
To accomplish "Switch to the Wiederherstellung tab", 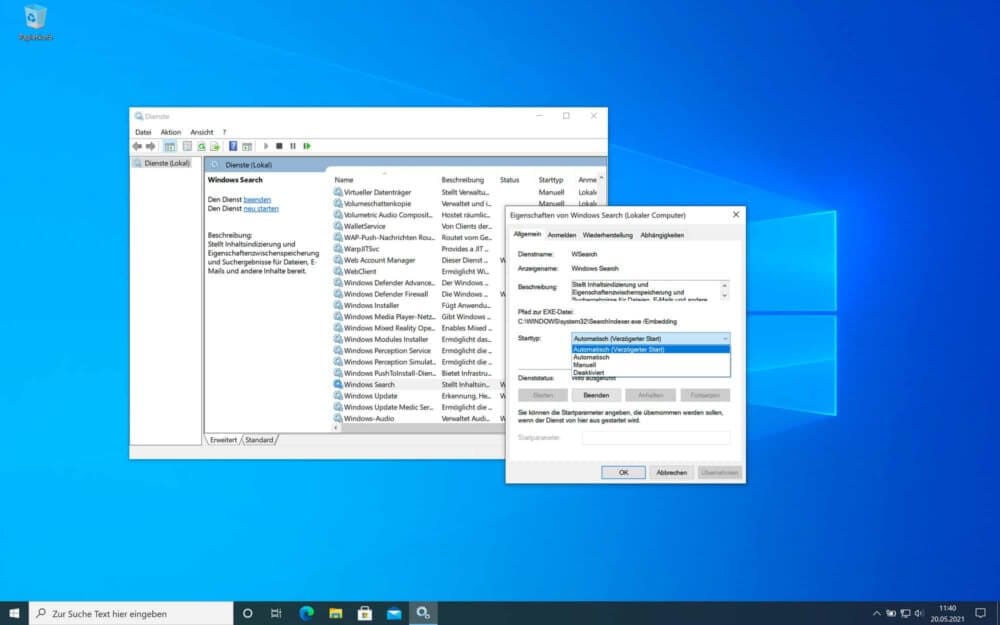I will click(x=608, y=235).
